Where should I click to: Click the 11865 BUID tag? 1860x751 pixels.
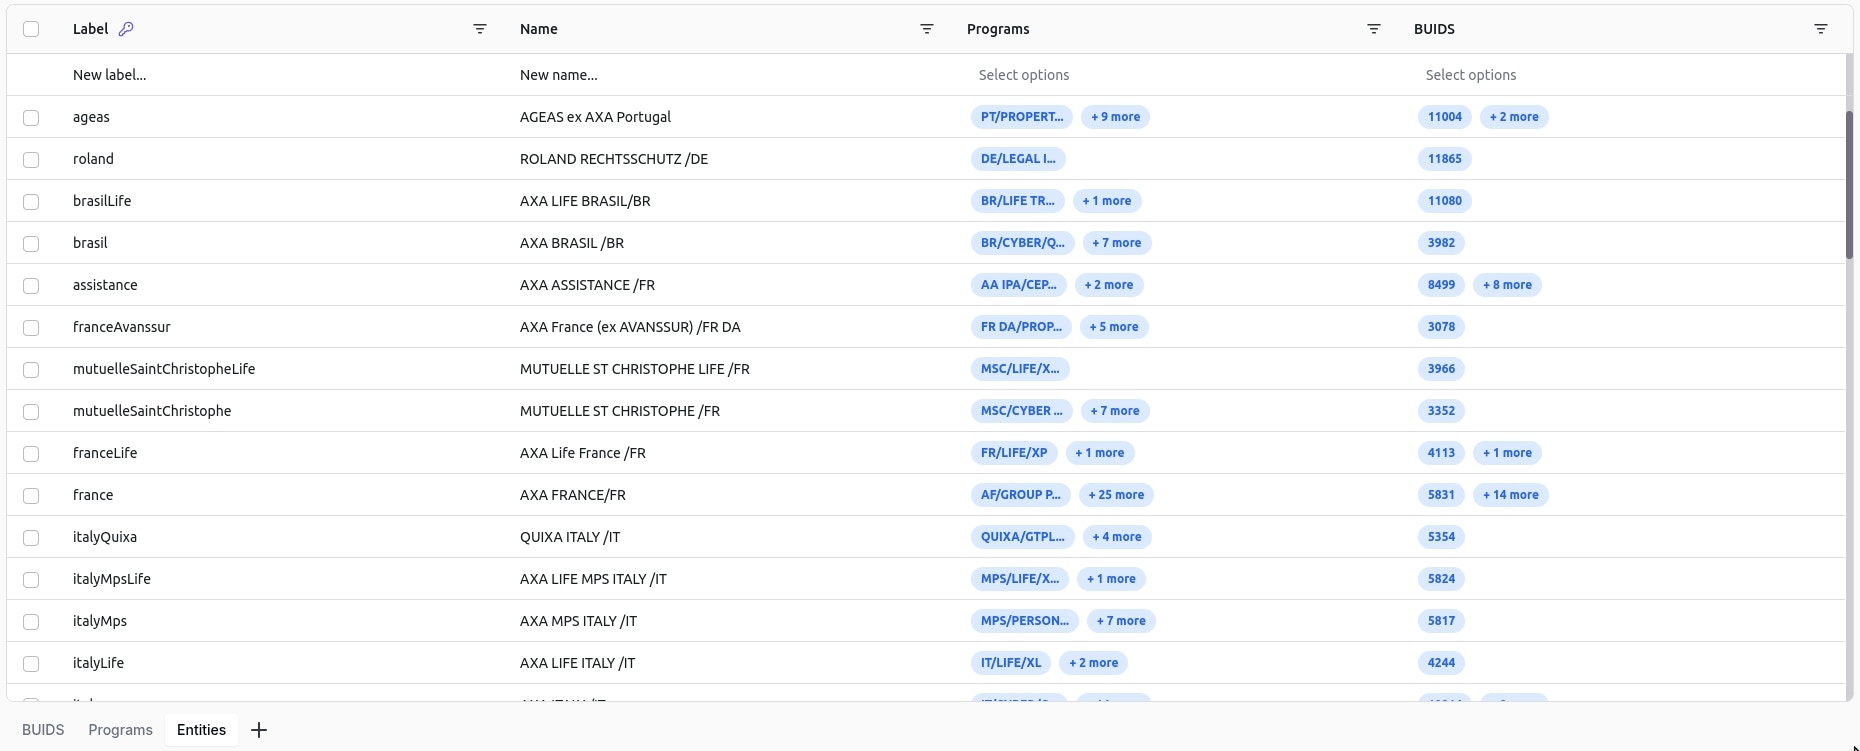[x=1445, y=159]
